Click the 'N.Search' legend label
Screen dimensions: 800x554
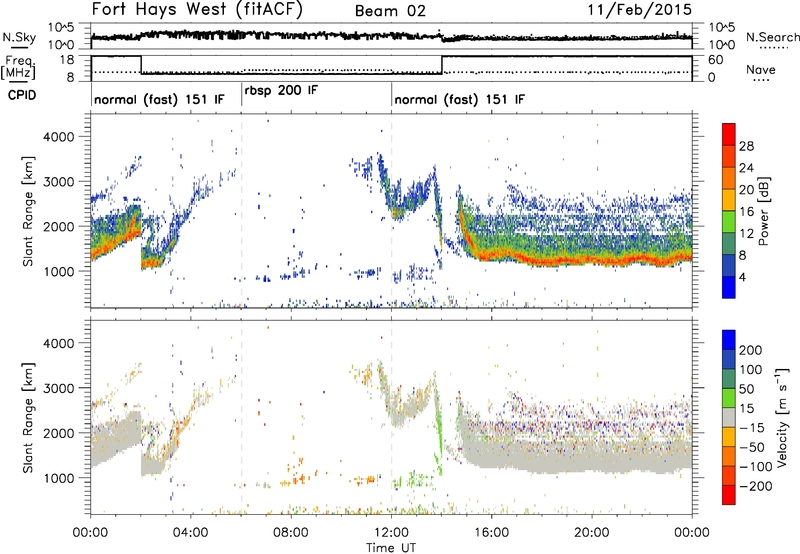click(x=772, y=37)
